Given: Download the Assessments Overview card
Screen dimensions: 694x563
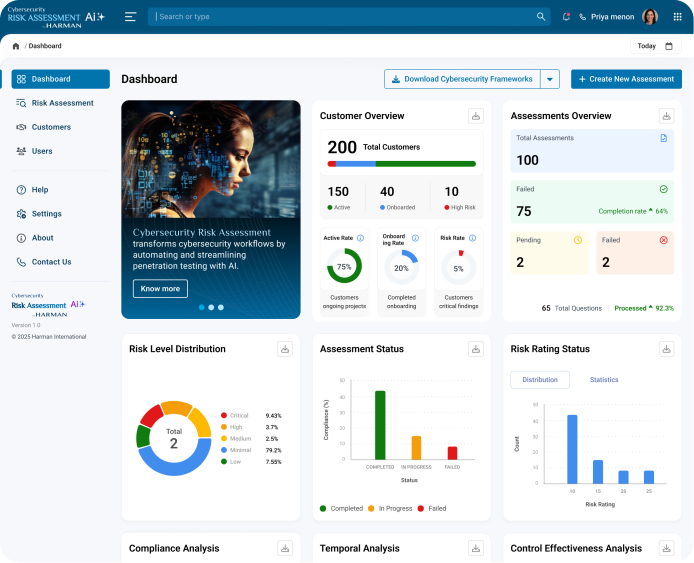Looking at the screenshot, I should tap(667, 116).
